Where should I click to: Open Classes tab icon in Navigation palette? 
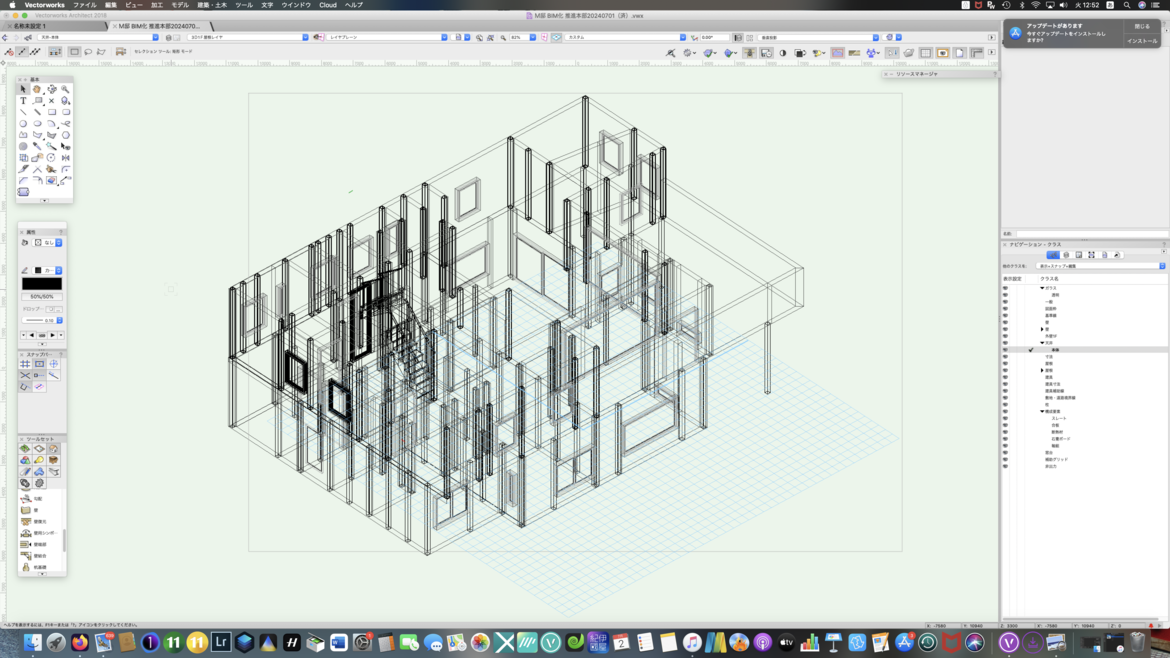click(x=1053, y=255)
